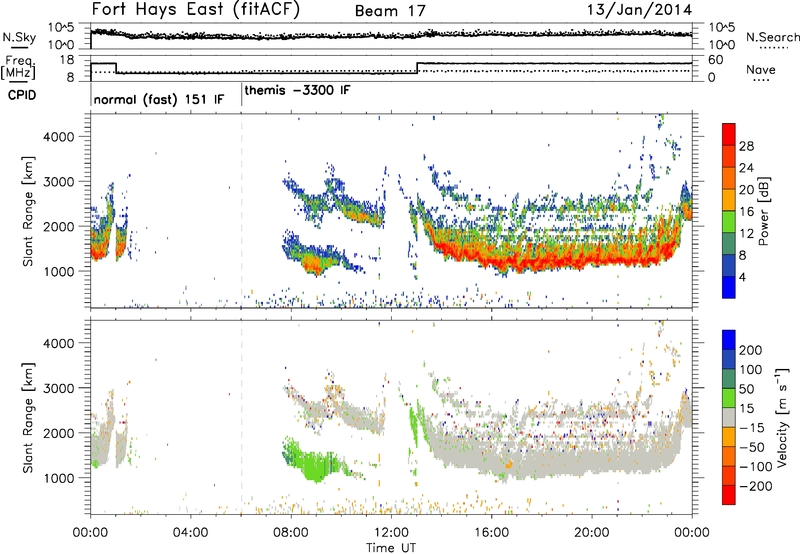Select the 'N.Search' legend label
This screenshot has height=554, width=800.
click(772, 37)
